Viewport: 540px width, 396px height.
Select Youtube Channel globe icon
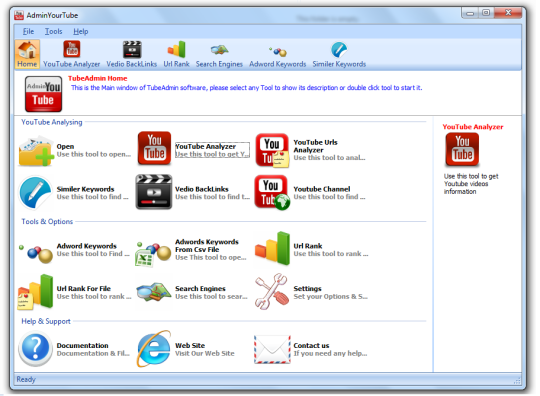[272, 192]
